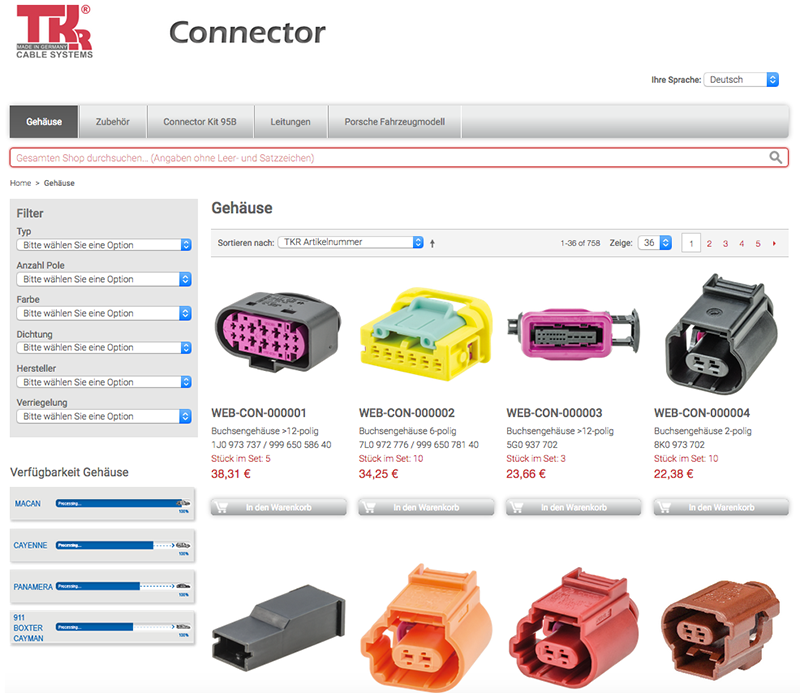Open the Porsche Fahrzeugmodell tab

[x=394, y=122]
